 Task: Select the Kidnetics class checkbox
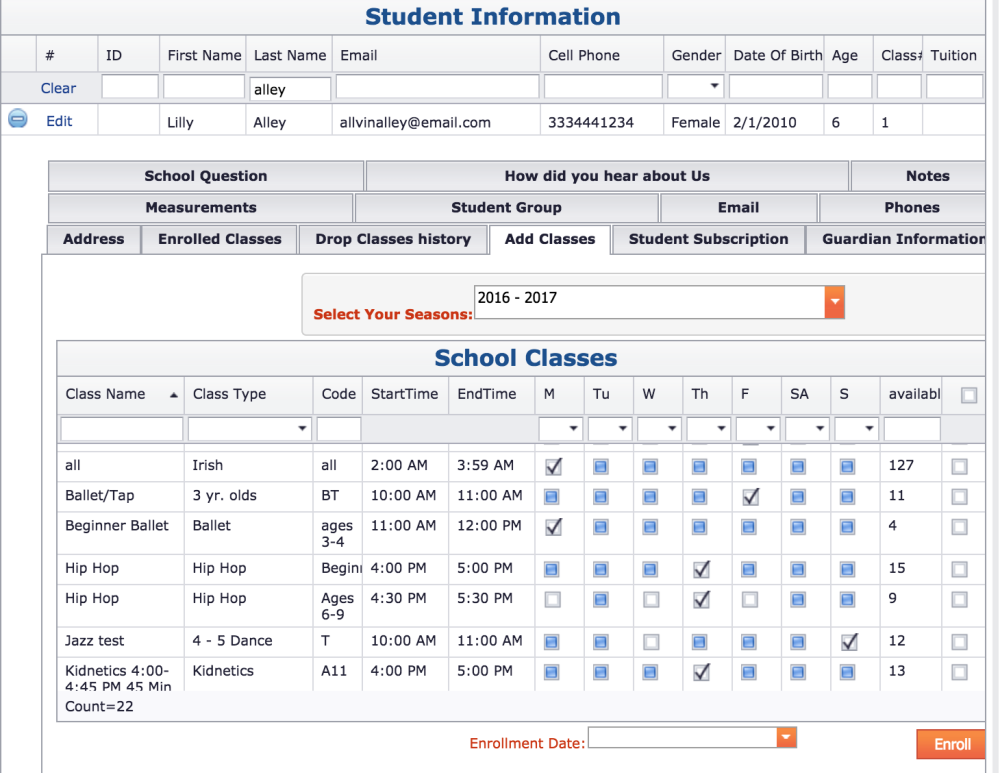coord(959,672)
